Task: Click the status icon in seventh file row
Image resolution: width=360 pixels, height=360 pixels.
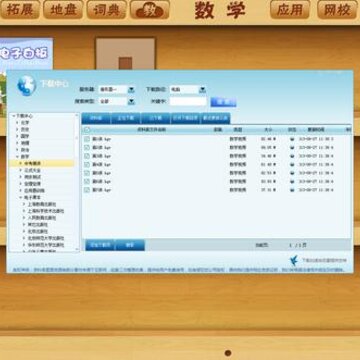Action: [x=292, y=190]
